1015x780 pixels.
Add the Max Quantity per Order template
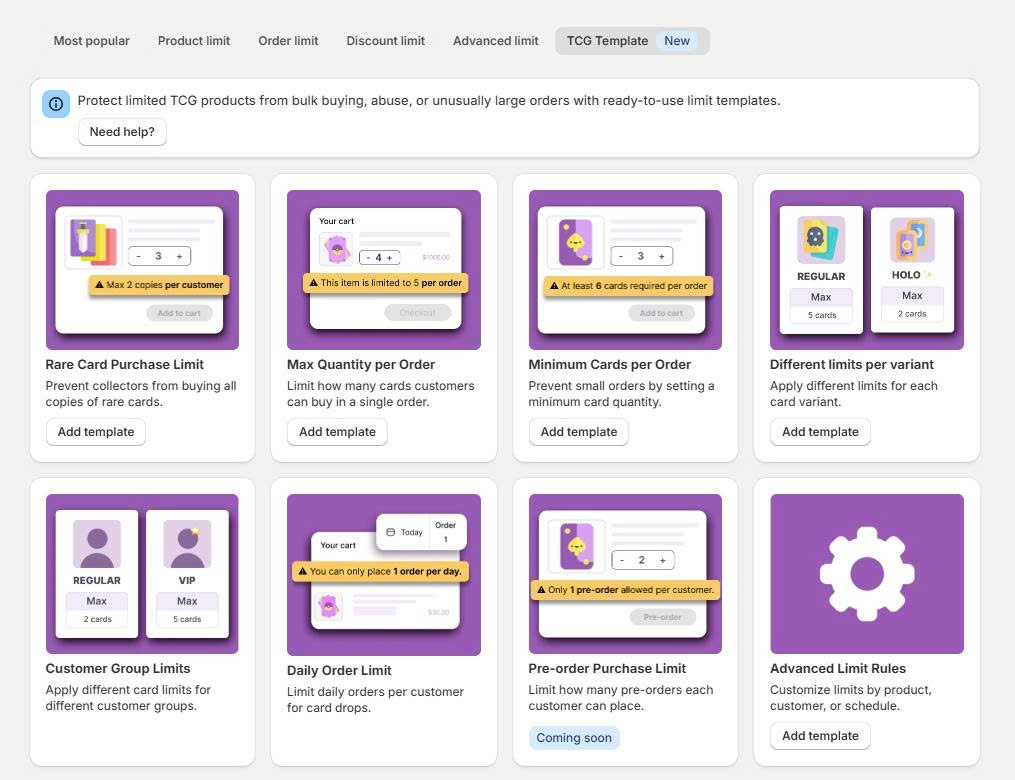pos(337,432)
